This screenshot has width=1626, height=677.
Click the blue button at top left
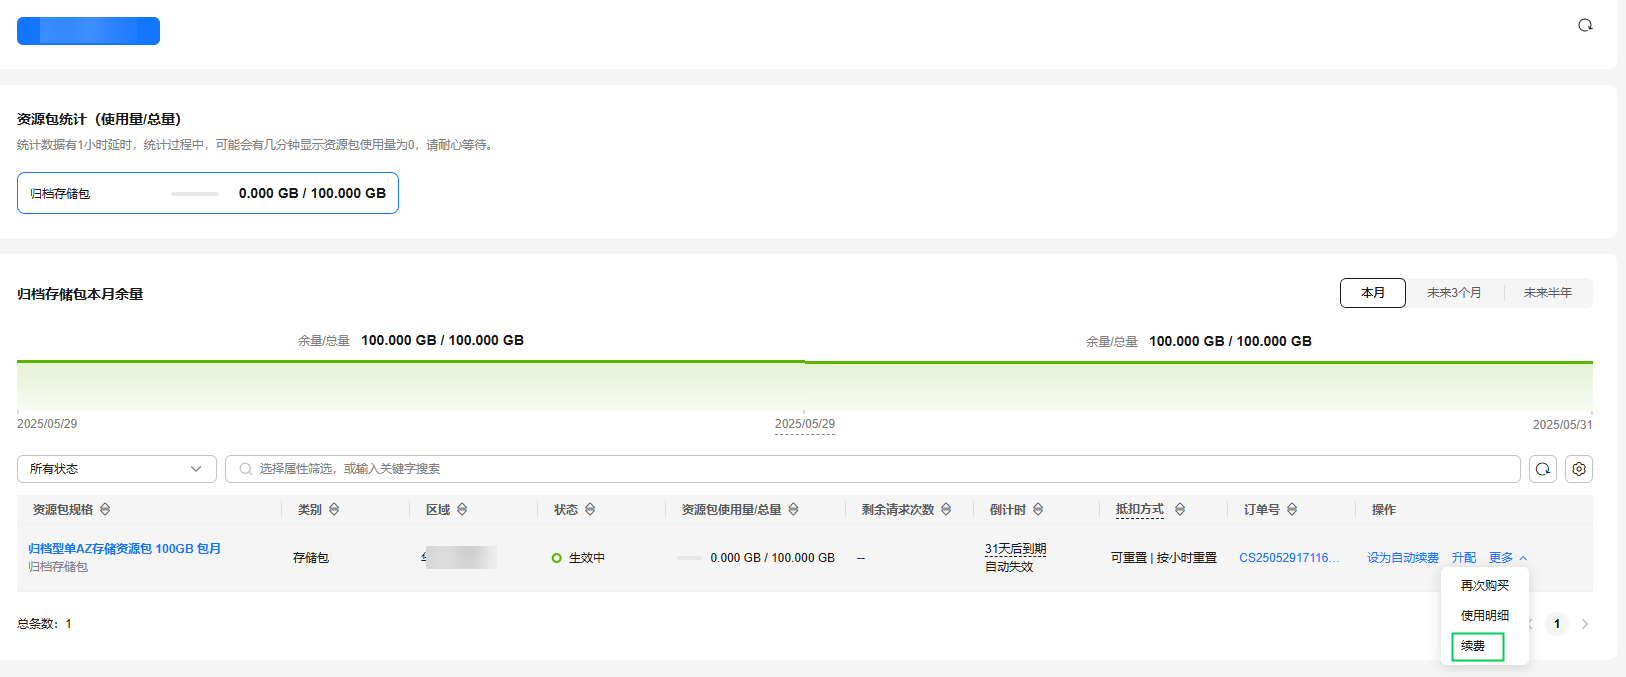click(x=88, y=31)
